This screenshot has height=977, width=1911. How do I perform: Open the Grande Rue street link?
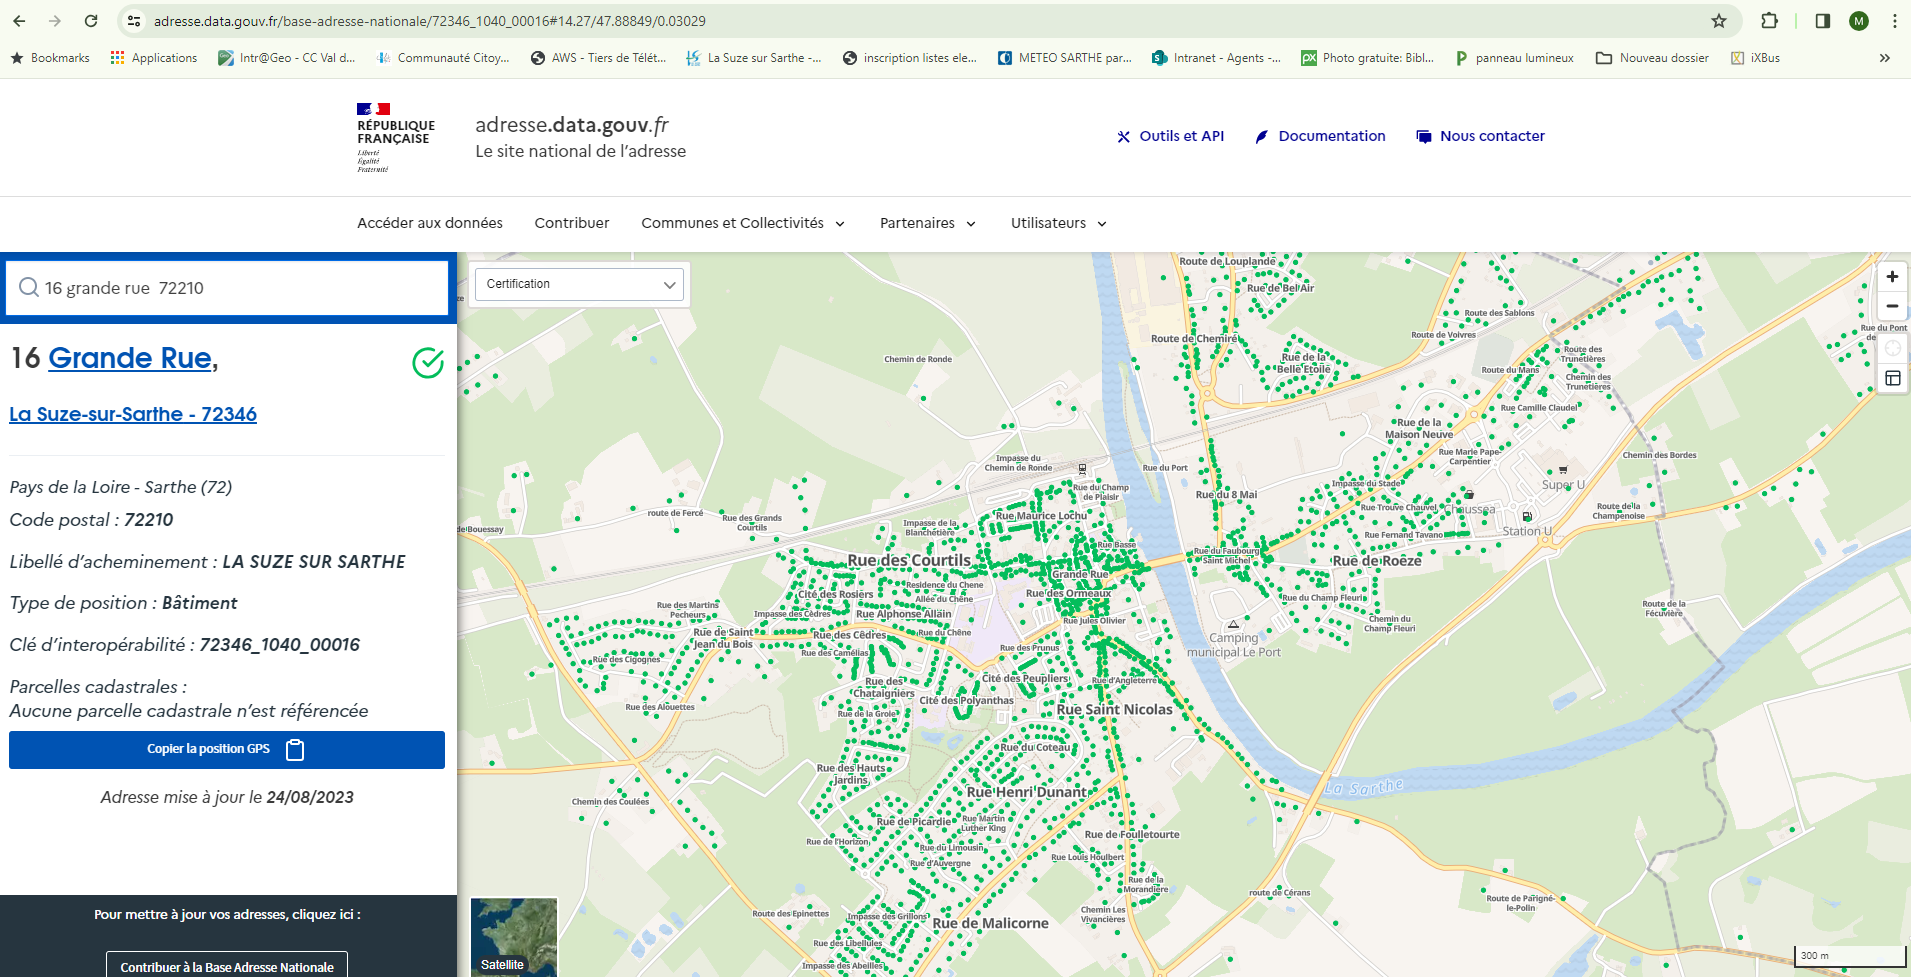130,358
